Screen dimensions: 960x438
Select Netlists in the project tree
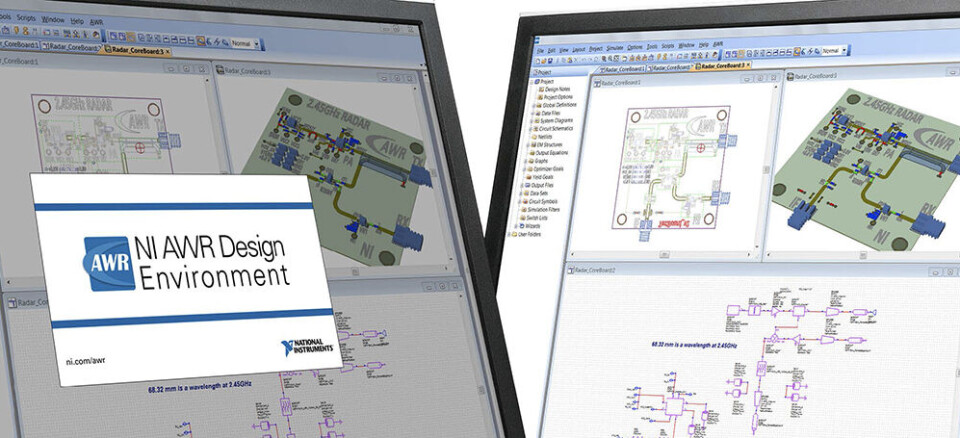click(541, 137)
